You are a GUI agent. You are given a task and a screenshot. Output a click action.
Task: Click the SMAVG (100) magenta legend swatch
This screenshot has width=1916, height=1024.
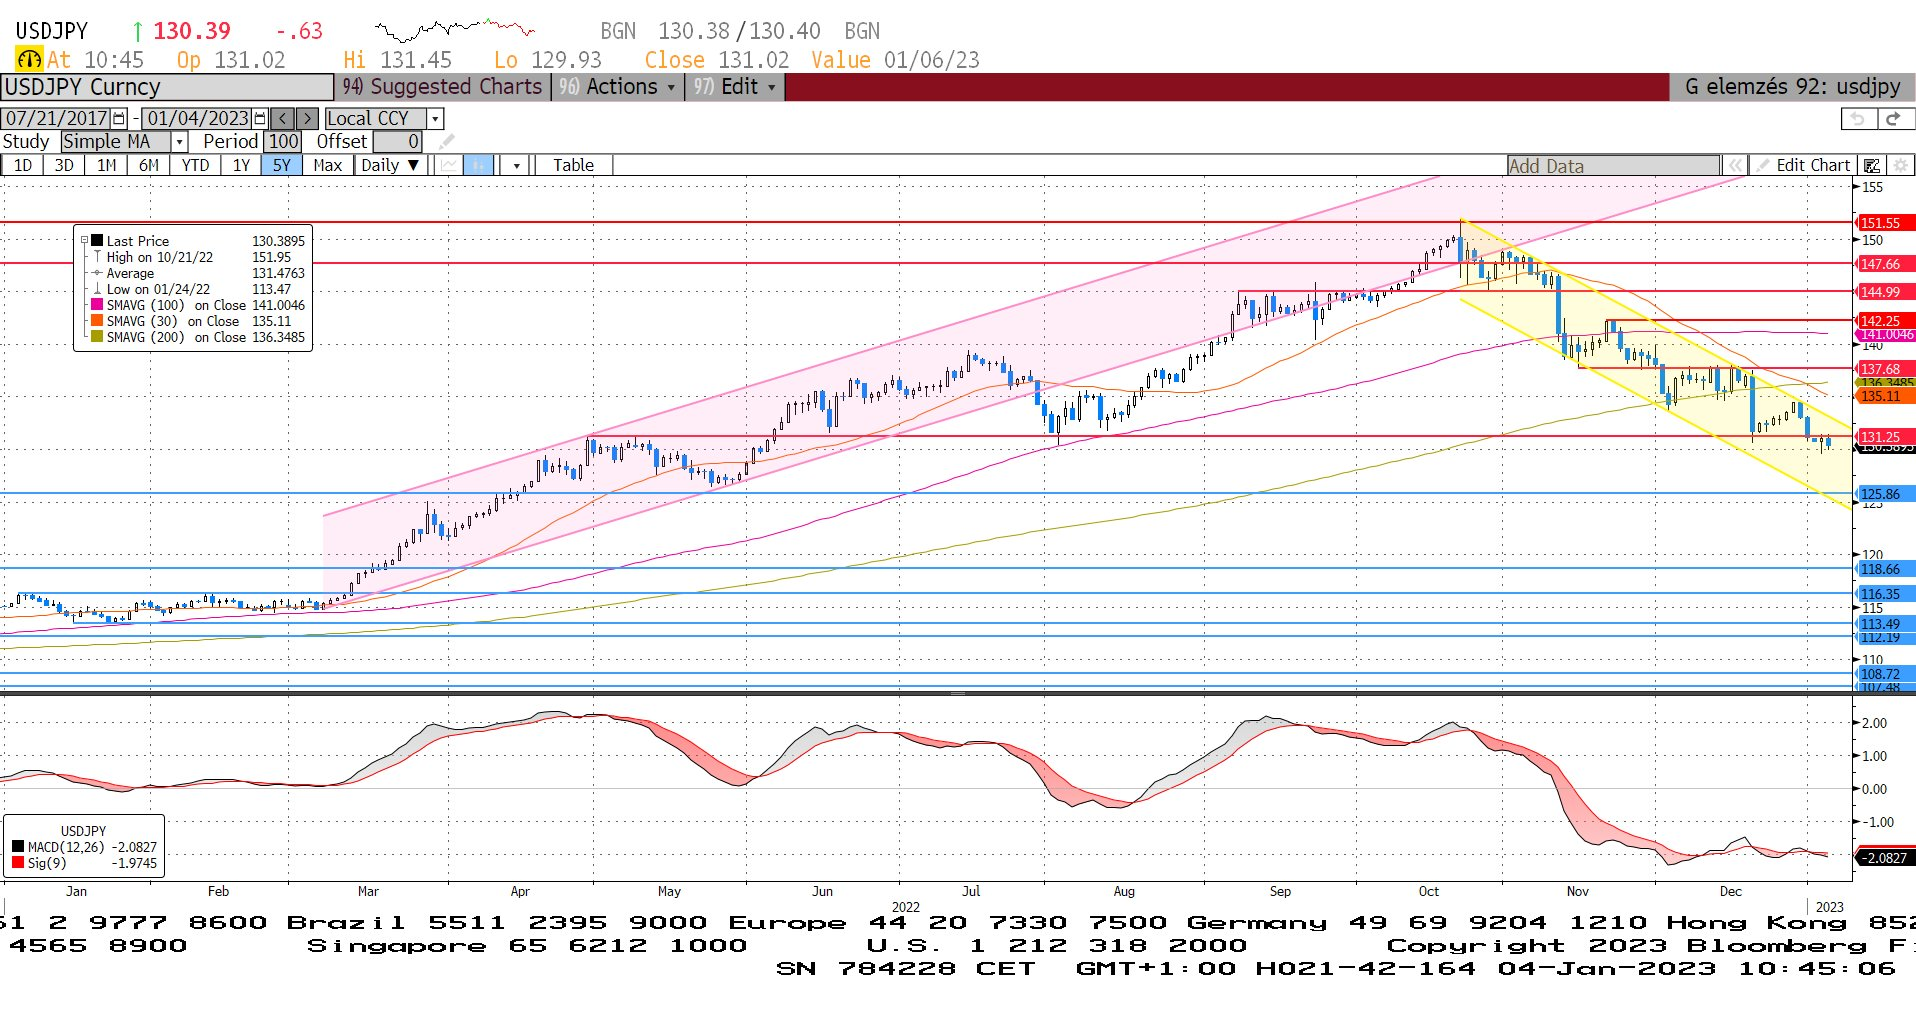coord(97,305)
